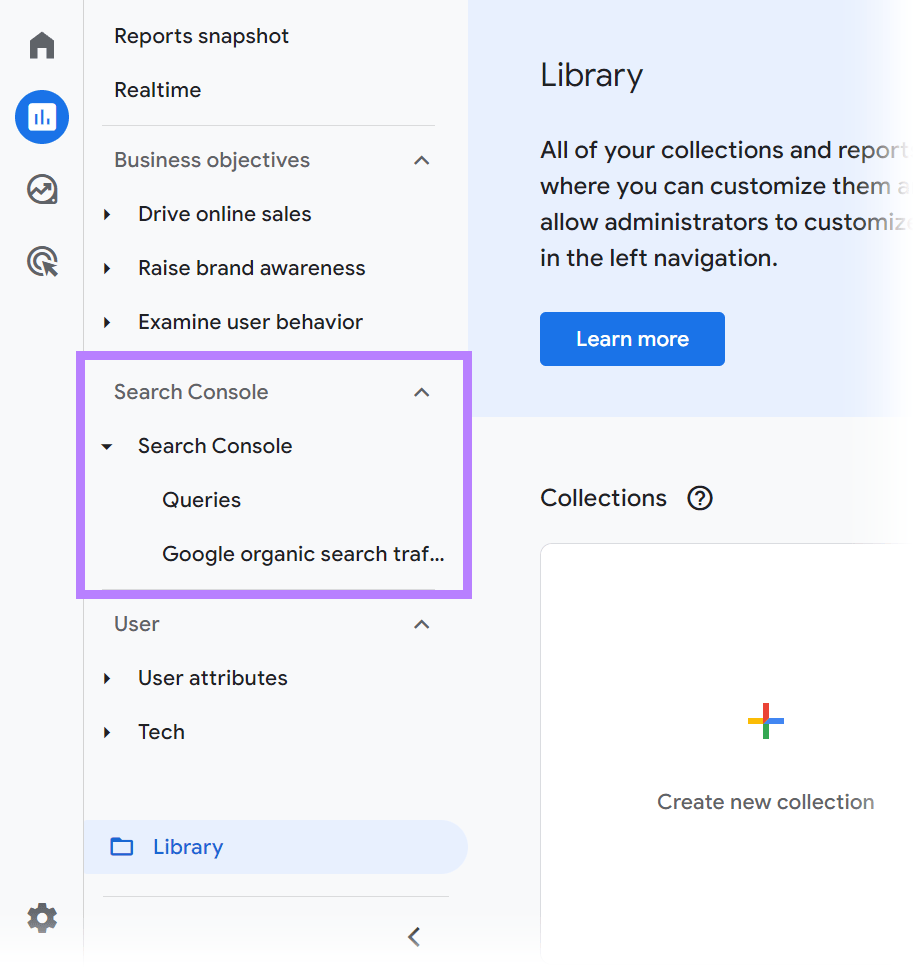Image resolution: width=915 pixels, height=969 pixels.
Task: Collapse the User section chevron
Action: (421, 624)
